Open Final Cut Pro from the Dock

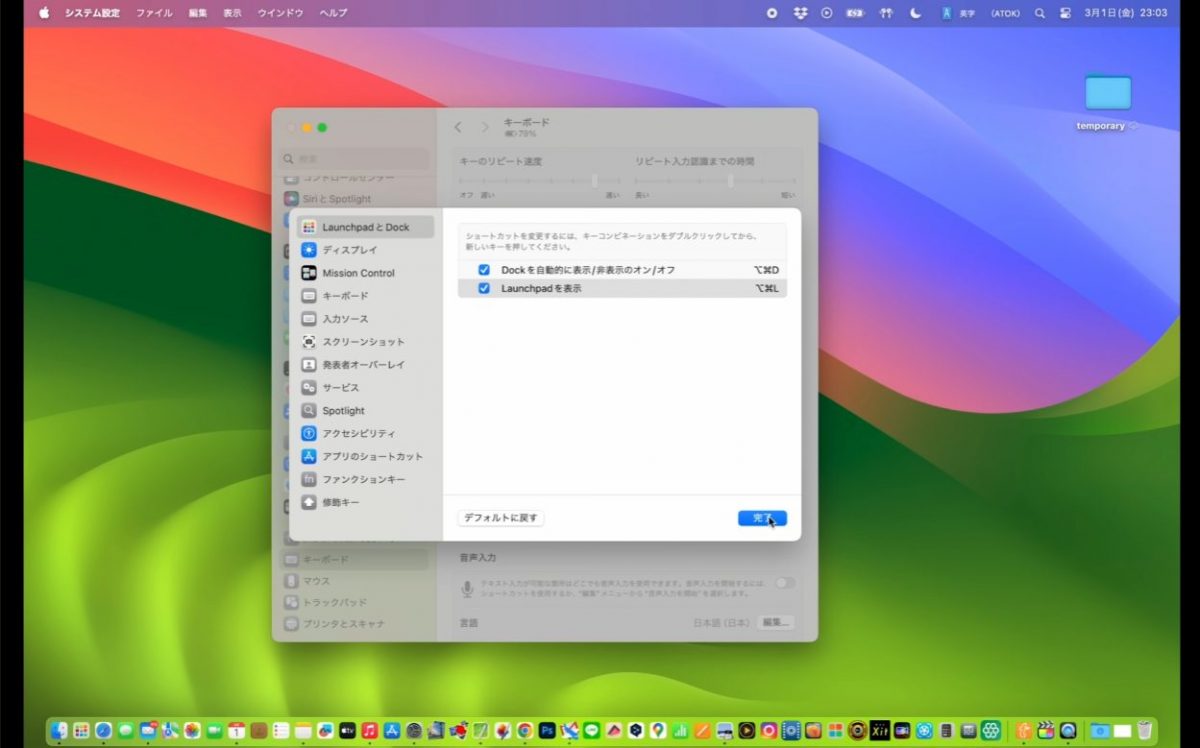(x=1046, y=731)
